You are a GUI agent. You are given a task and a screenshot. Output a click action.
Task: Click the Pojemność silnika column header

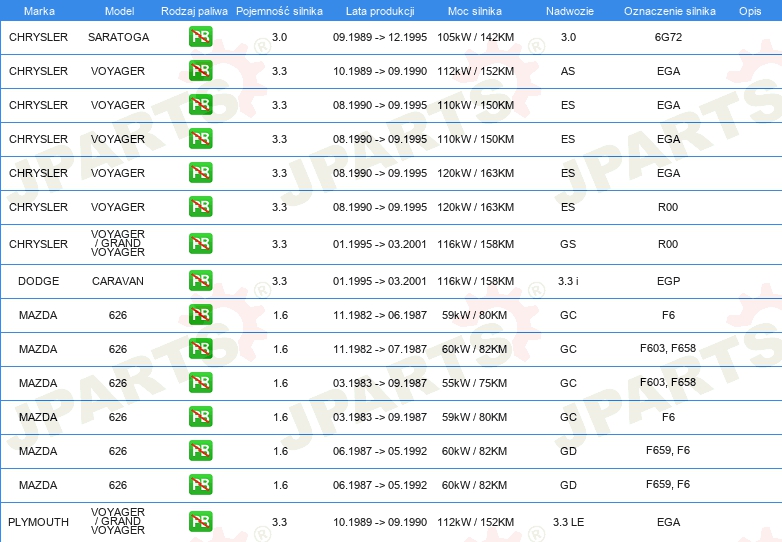(279, 11)
